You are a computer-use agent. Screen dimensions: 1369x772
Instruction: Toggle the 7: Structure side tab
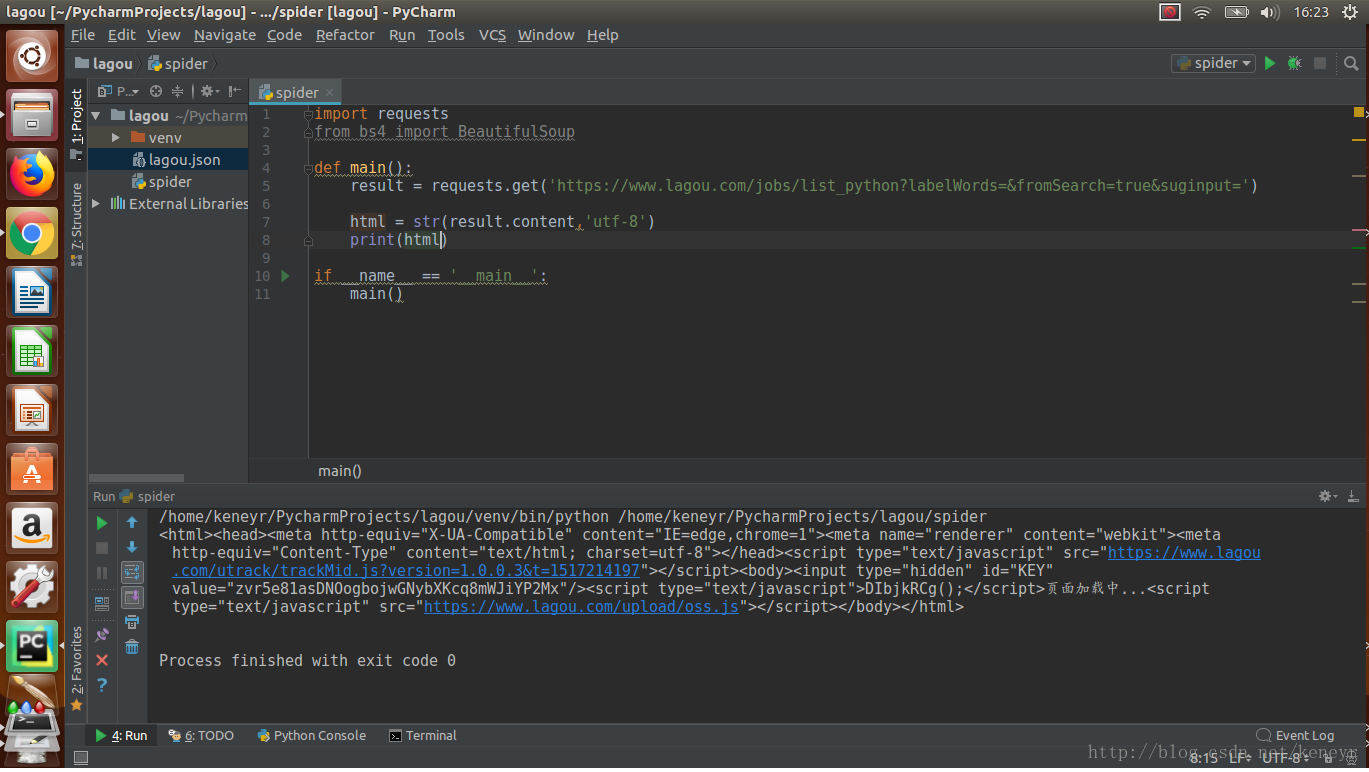click(77, 224)
